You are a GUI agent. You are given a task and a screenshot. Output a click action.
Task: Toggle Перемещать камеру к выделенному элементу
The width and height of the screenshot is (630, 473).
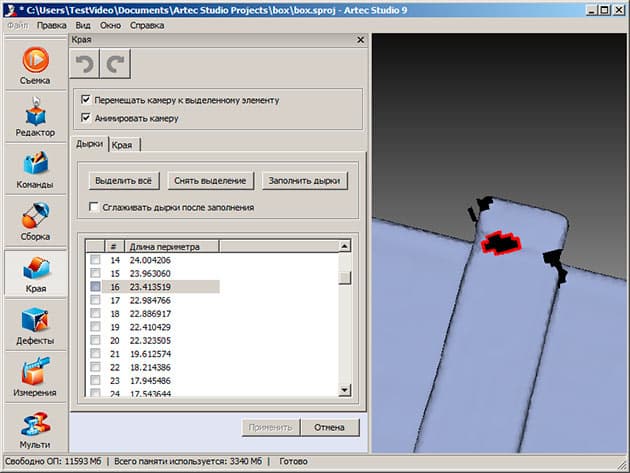pyautogui.click(x=86, y=99)
